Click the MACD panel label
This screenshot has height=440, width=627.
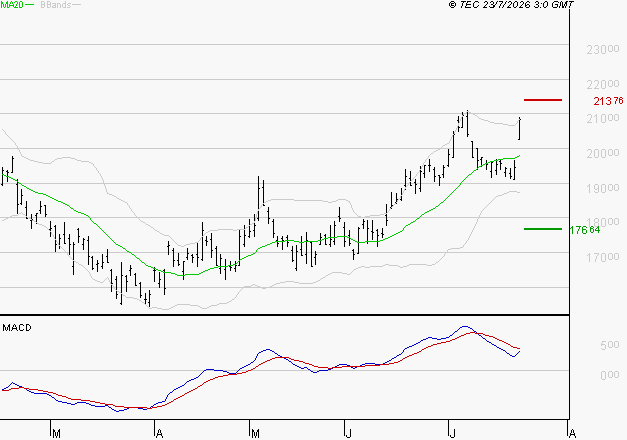[17, 328]
